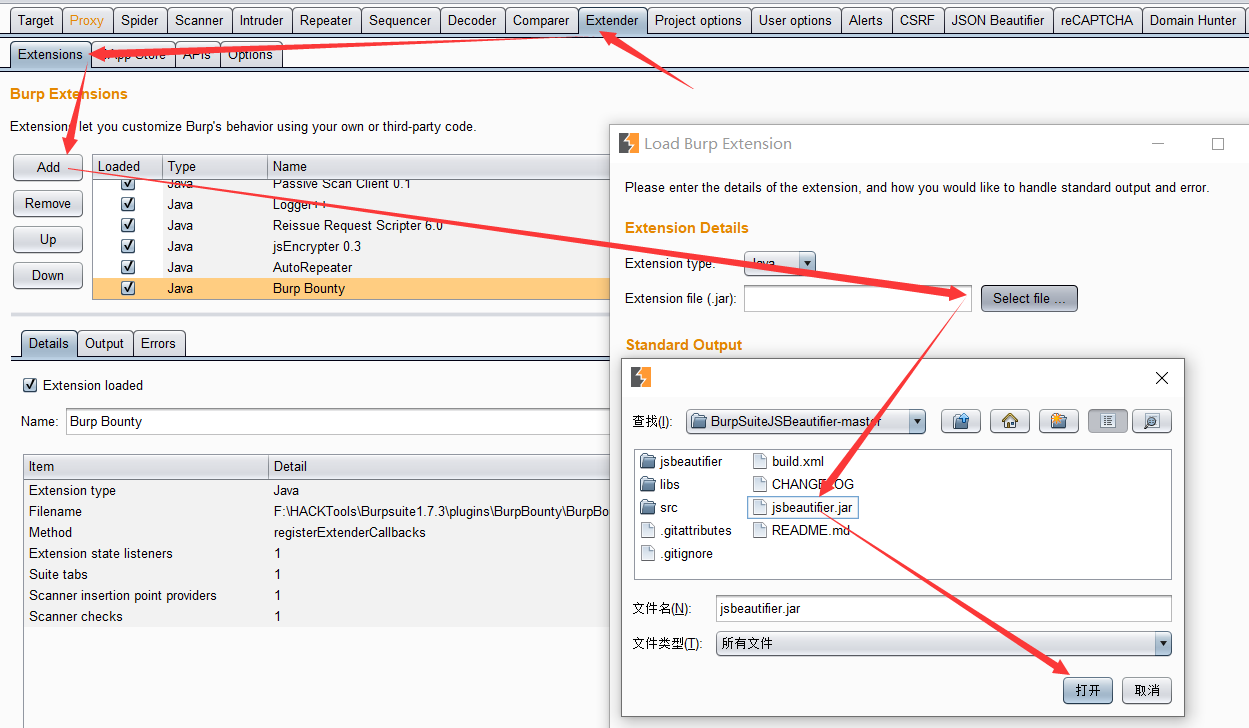
Task: Click the Select file button
Action: tap(1029, 298)
